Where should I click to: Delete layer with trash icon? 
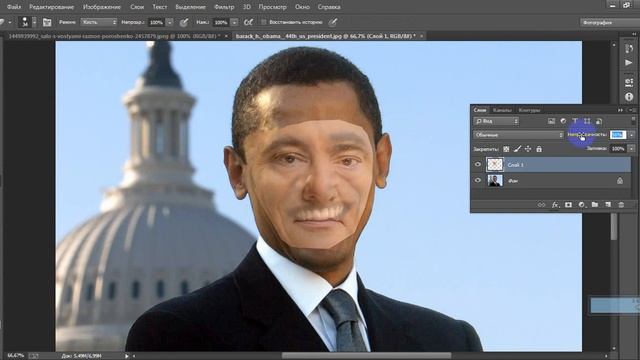point(621,205)
